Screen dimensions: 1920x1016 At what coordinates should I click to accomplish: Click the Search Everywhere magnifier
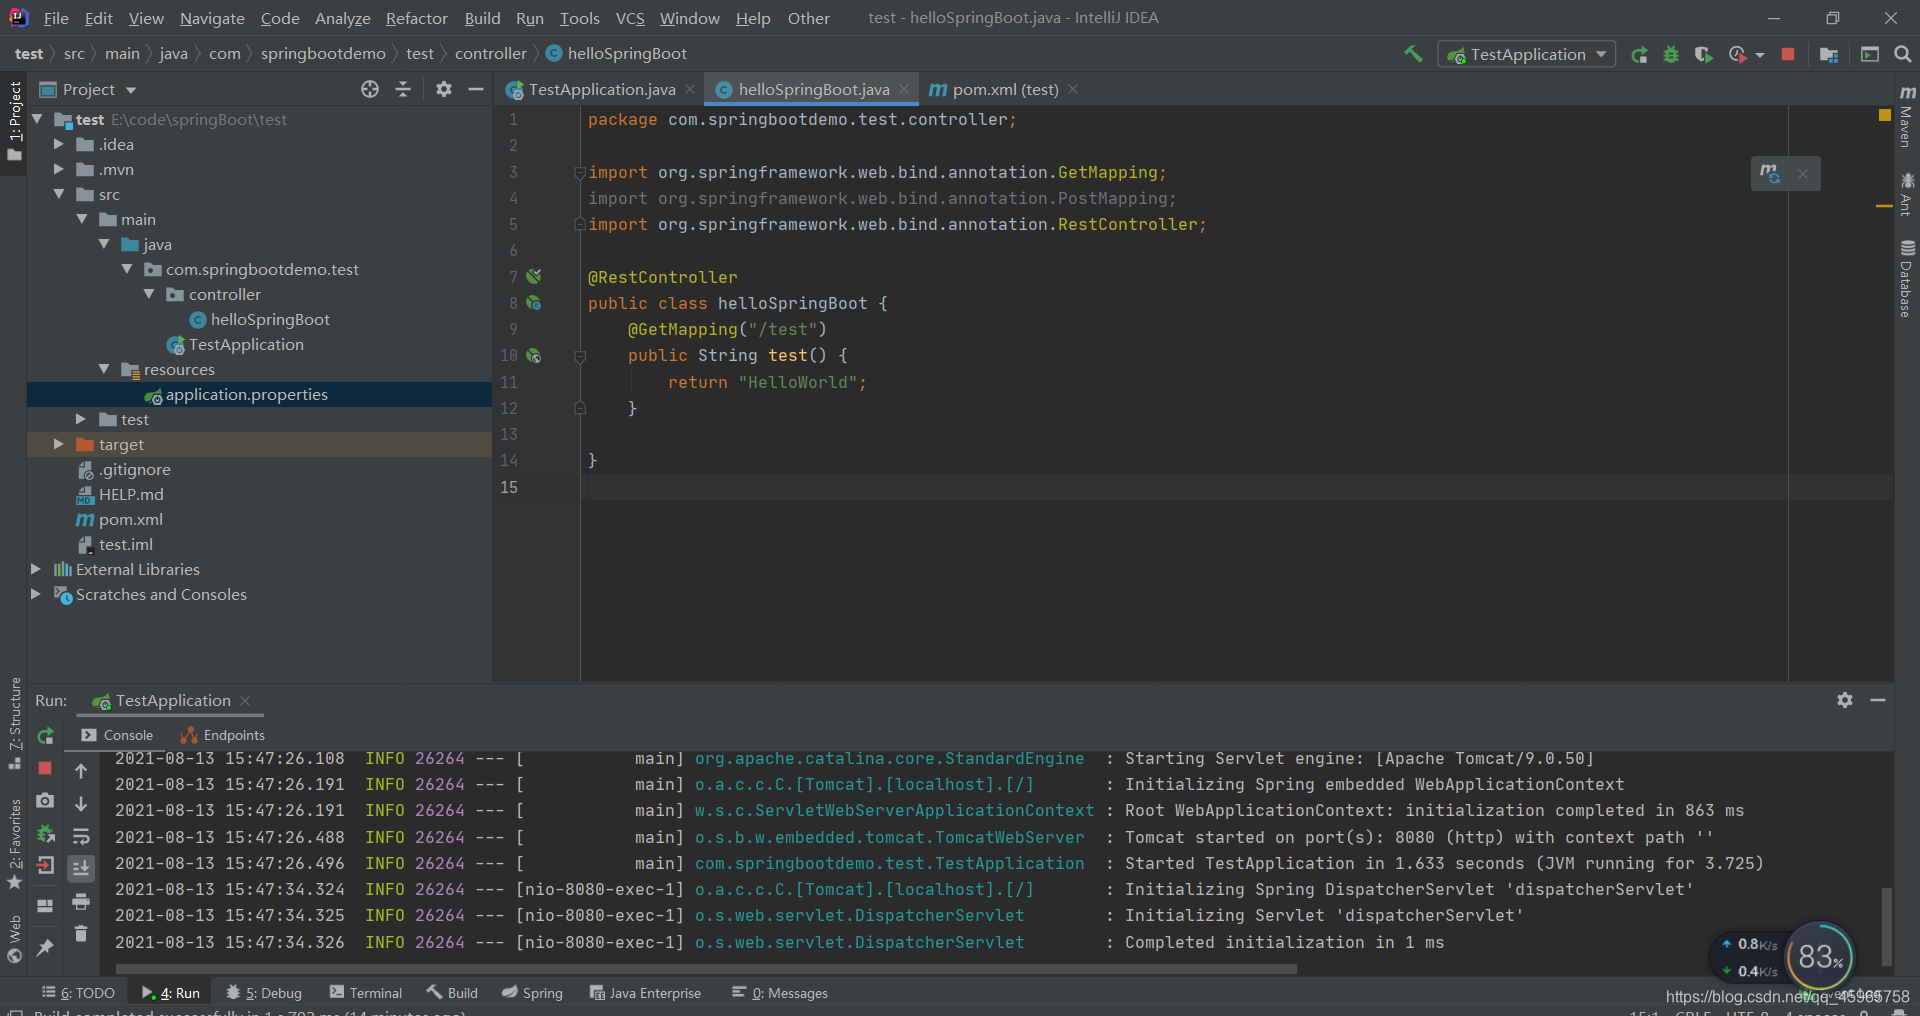pyautogui.click(x=1903, y=55)
